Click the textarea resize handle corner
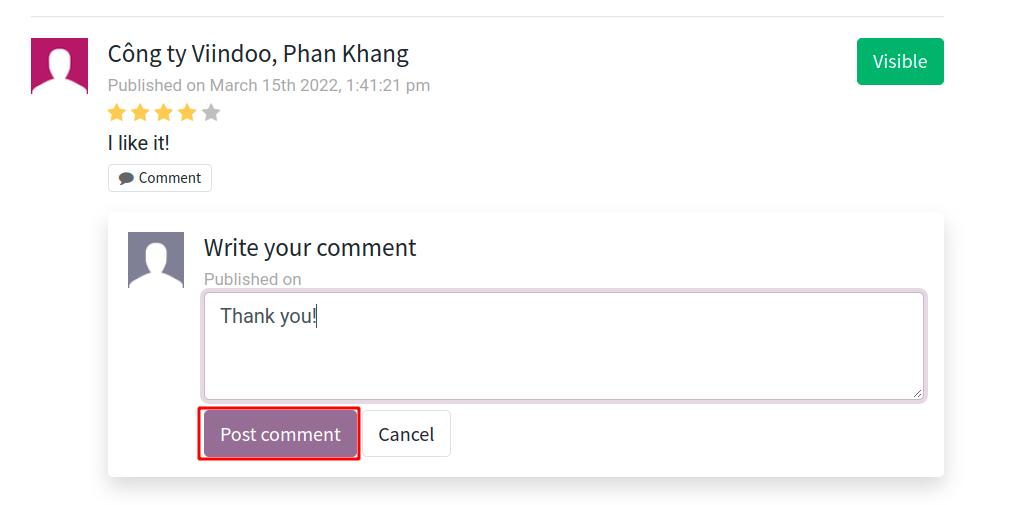The width and height of the screenshot is (1024, 505). pyautogui.click(x=917, y=393)
